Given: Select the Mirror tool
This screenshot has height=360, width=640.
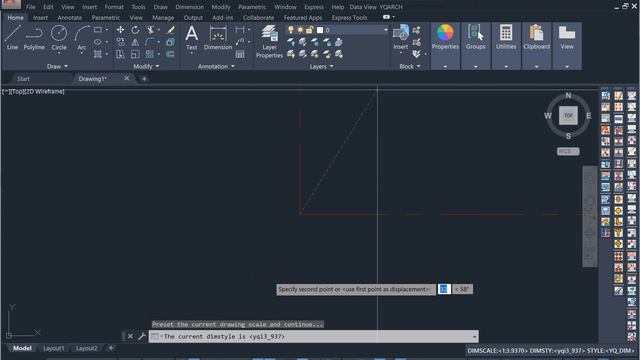Looking at the screenshot, I should coord(135,42).
